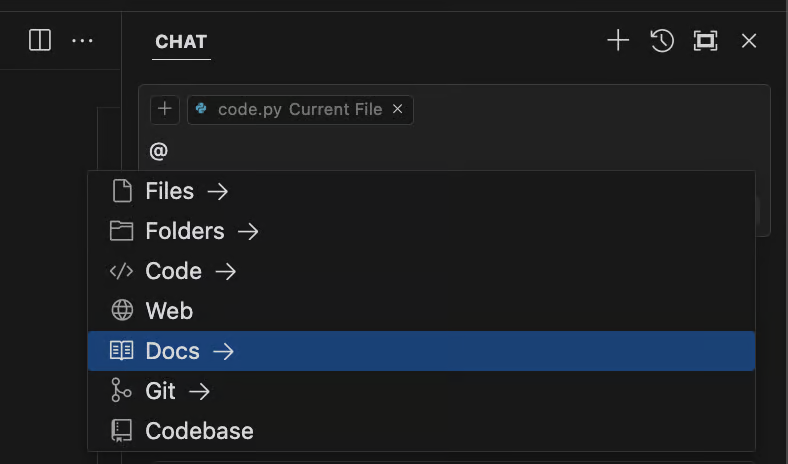Expand the Code submenu arrow
788x464 pixels.
(226, 271)
